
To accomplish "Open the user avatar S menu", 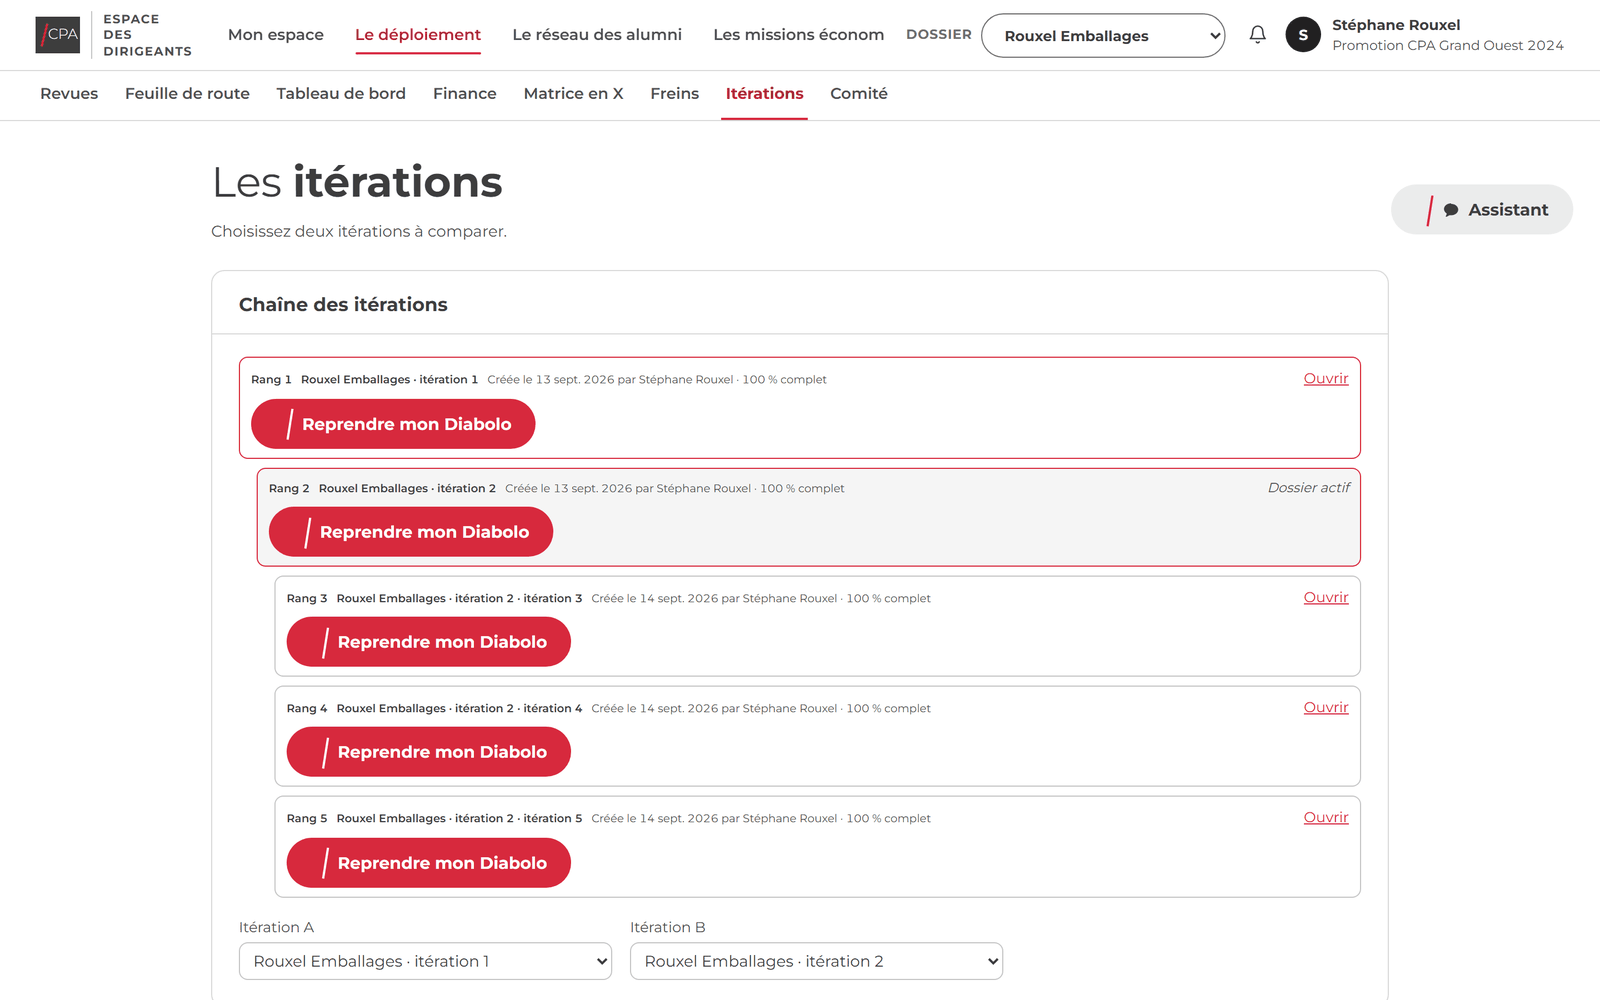I will (1302, 35).
